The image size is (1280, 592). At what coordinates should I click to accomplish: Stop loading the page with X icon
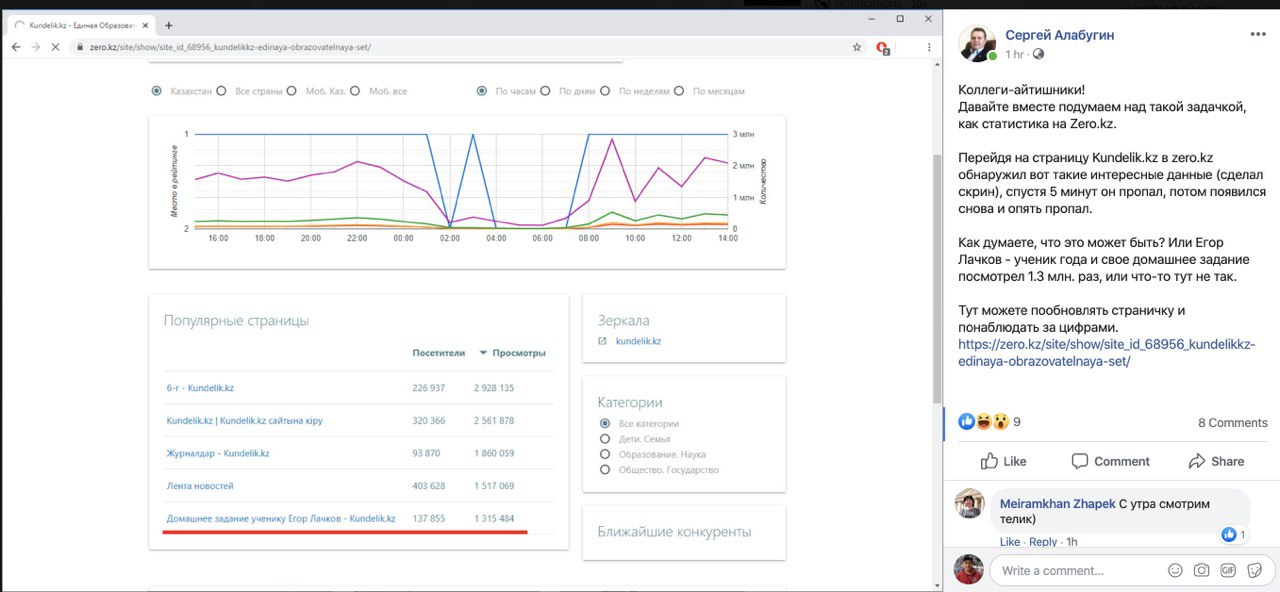coord(54,47)
